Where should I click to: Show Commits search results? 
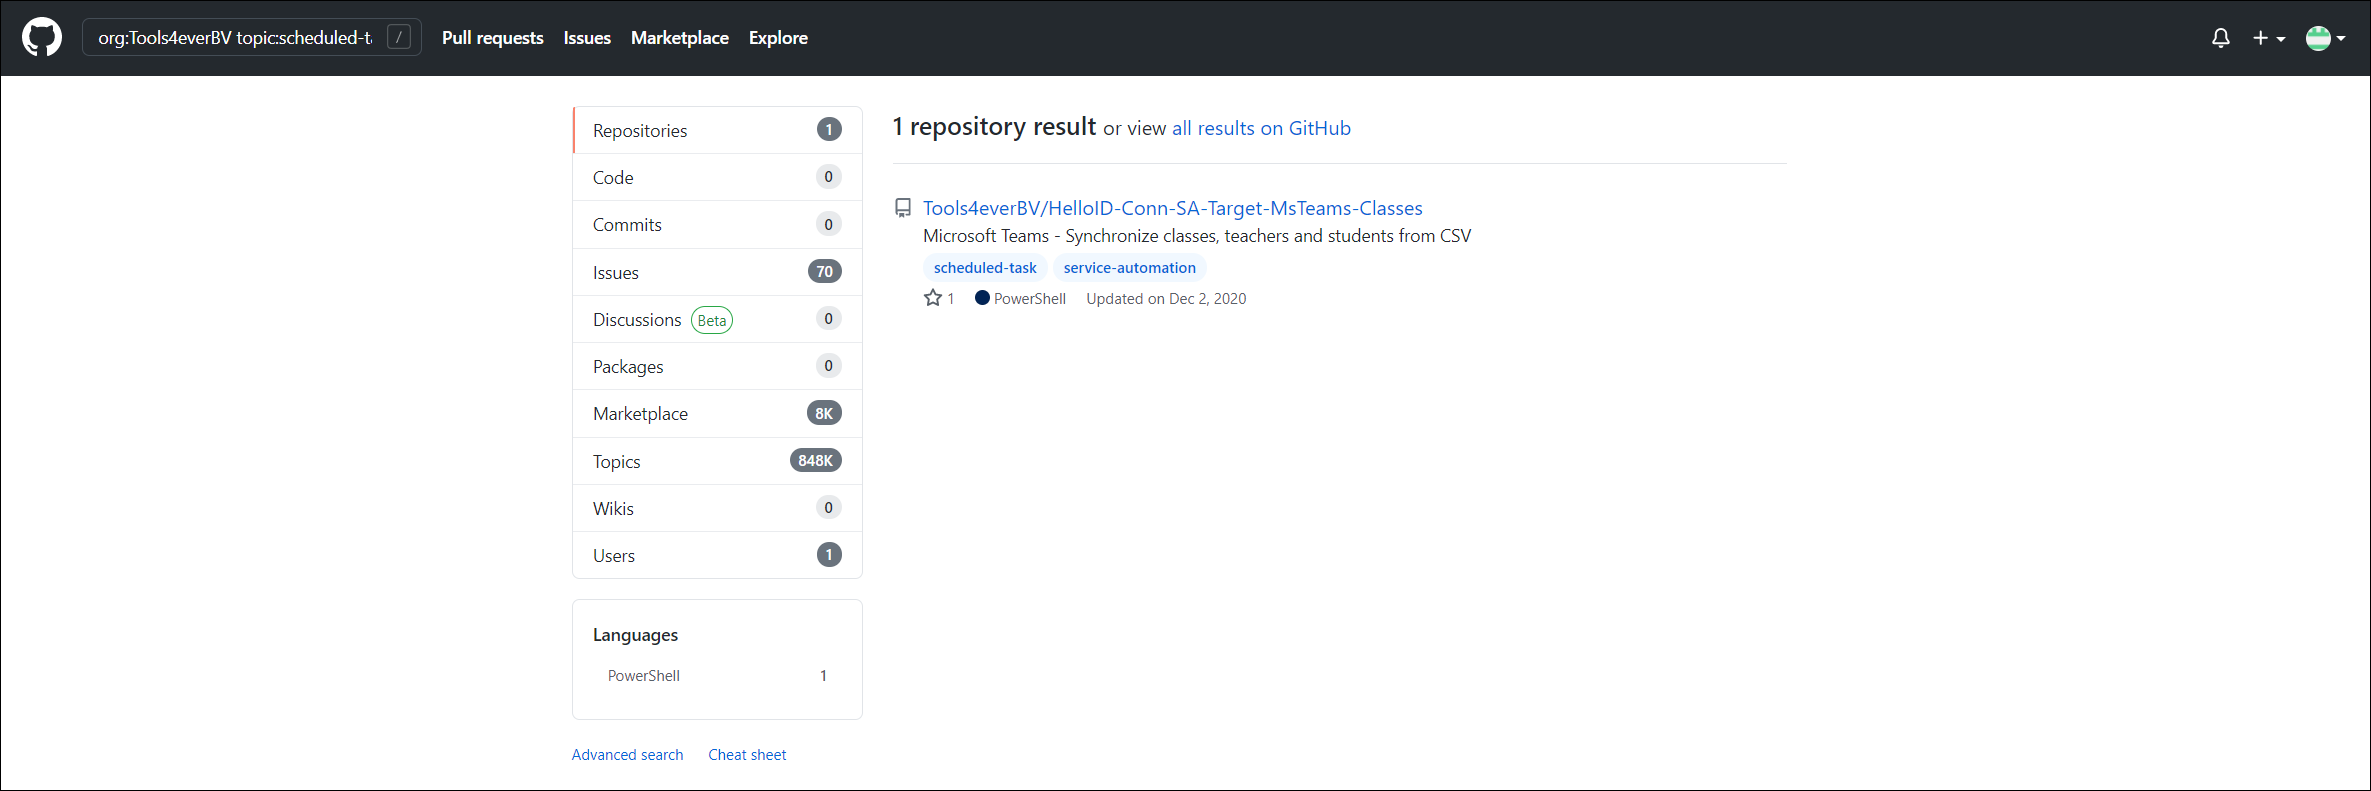point(717,224)
